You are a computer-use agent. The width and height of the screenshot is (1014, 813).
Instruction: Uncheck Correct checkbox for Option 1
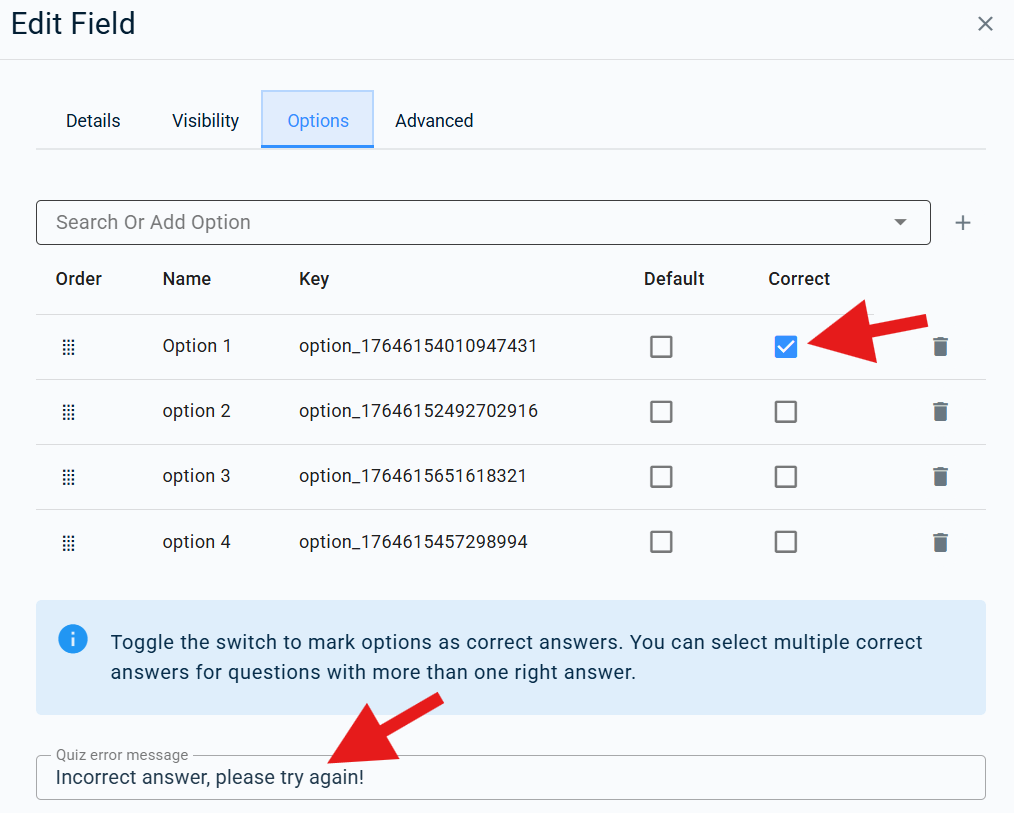[x=786, y=347]
